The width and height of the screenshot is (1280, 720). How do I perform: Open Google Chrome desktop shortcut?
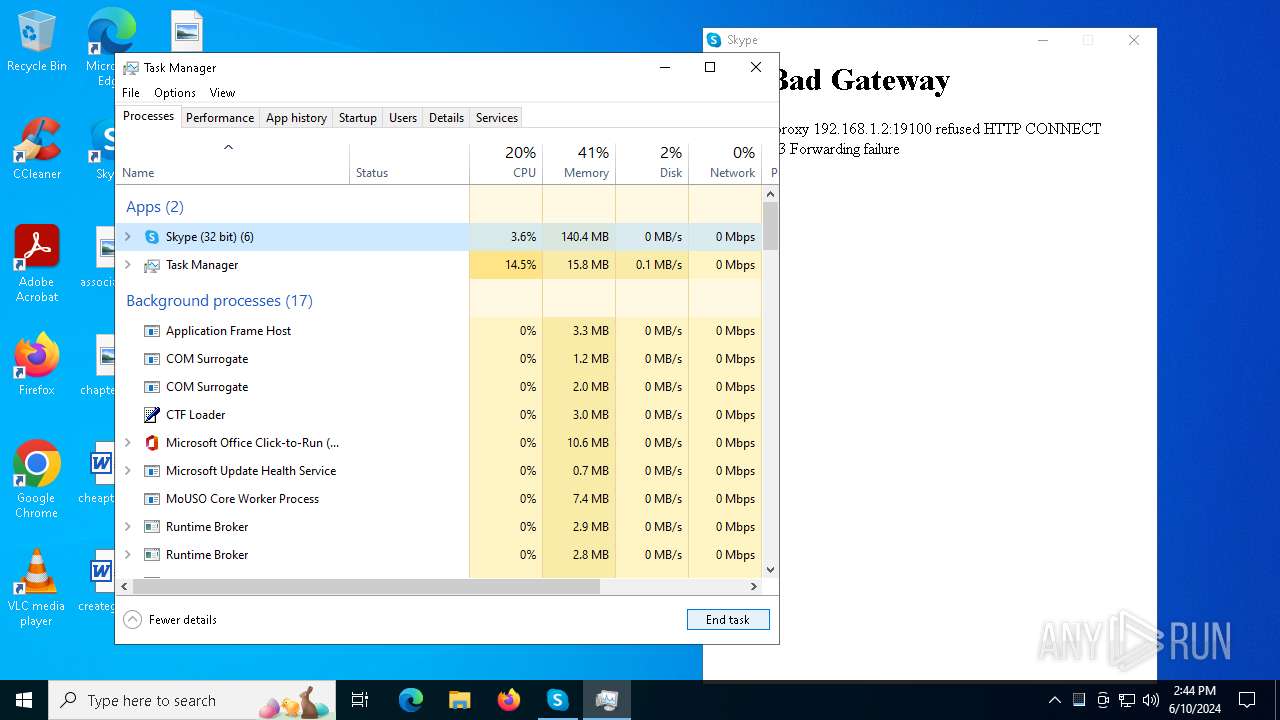[x=37, y=480]
